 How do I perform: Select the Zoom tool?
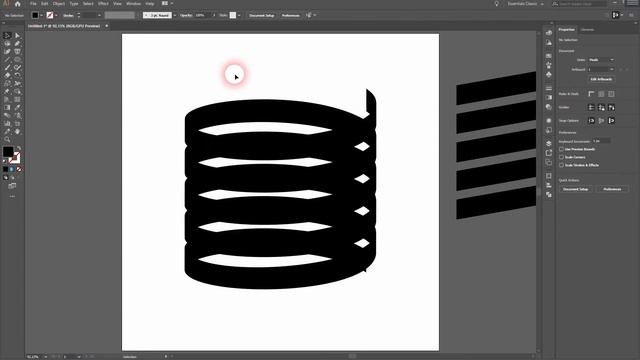click(7, 140)
